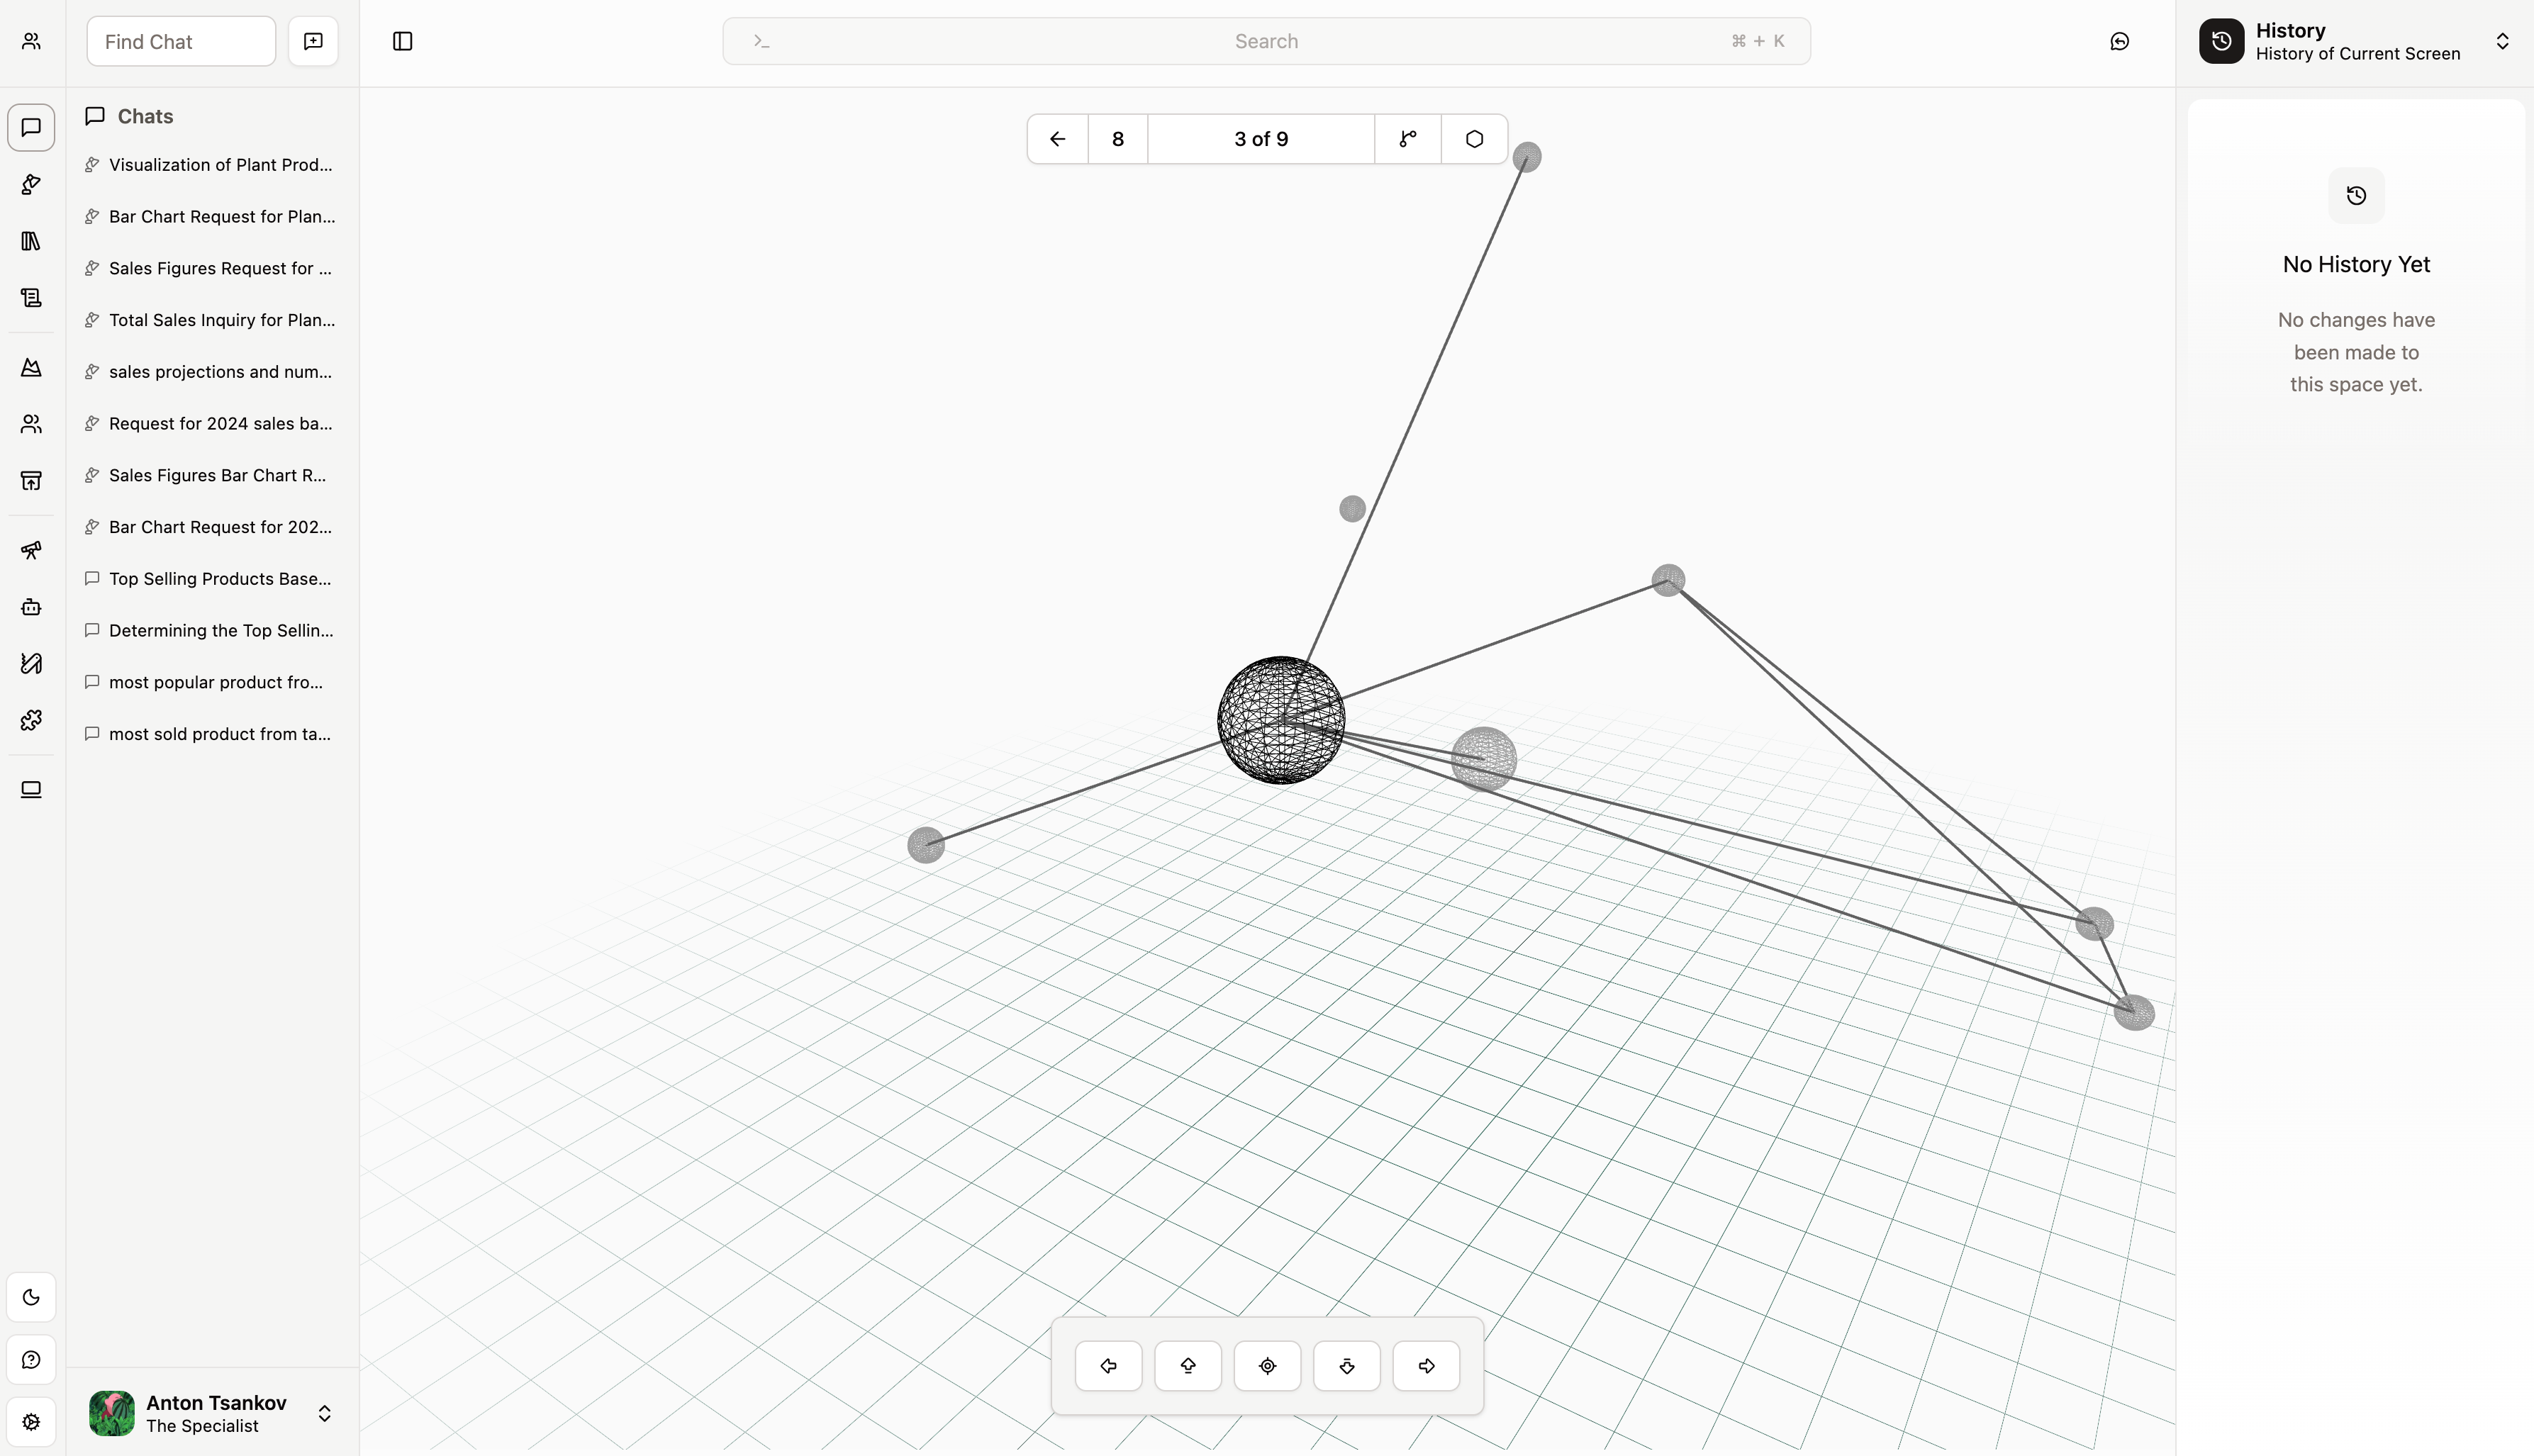Click the robot icon in sidebar
This screenshot has height=1456, width=2534.
click(x=31, y=607)
